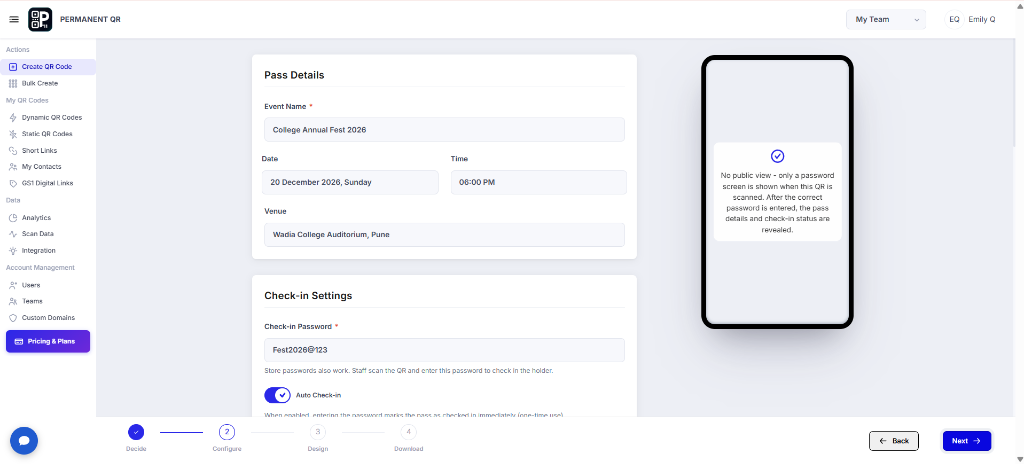Click the Create QR Code icon
This screenshot has width=1024, height=464.
coord(13,67)
